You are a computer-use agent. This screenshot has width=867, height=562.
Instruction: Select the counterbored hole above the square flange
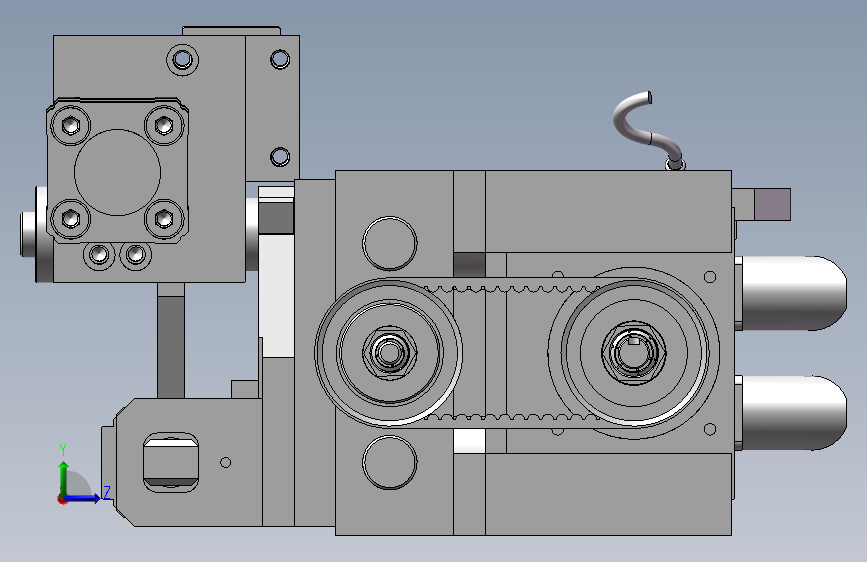[182, 59]
